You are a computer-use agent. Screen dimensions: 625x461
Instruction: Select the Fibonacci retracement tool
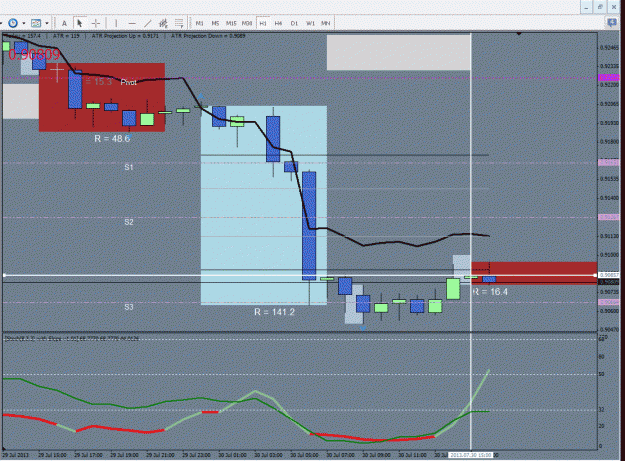point(179,24)
